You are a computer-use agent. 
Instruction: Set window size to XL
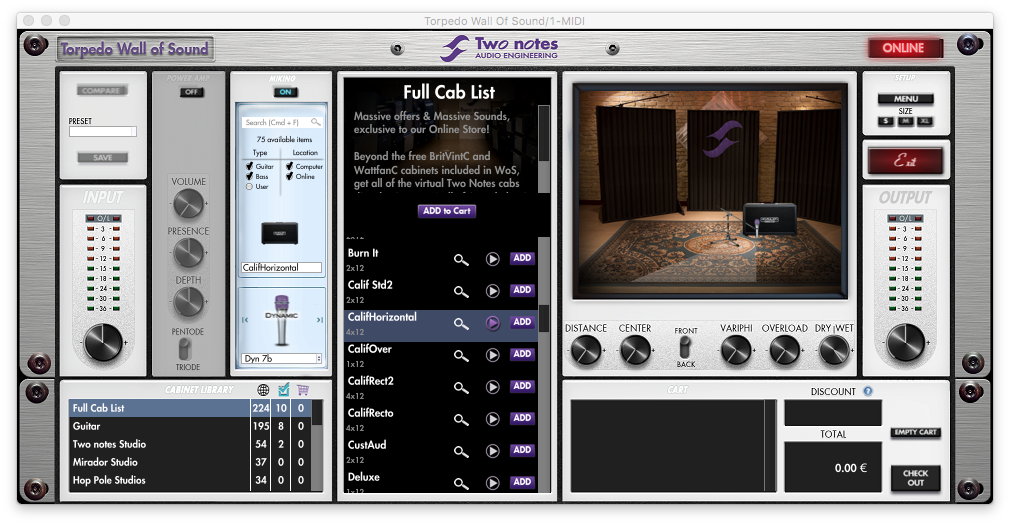[x=925, y=121]
